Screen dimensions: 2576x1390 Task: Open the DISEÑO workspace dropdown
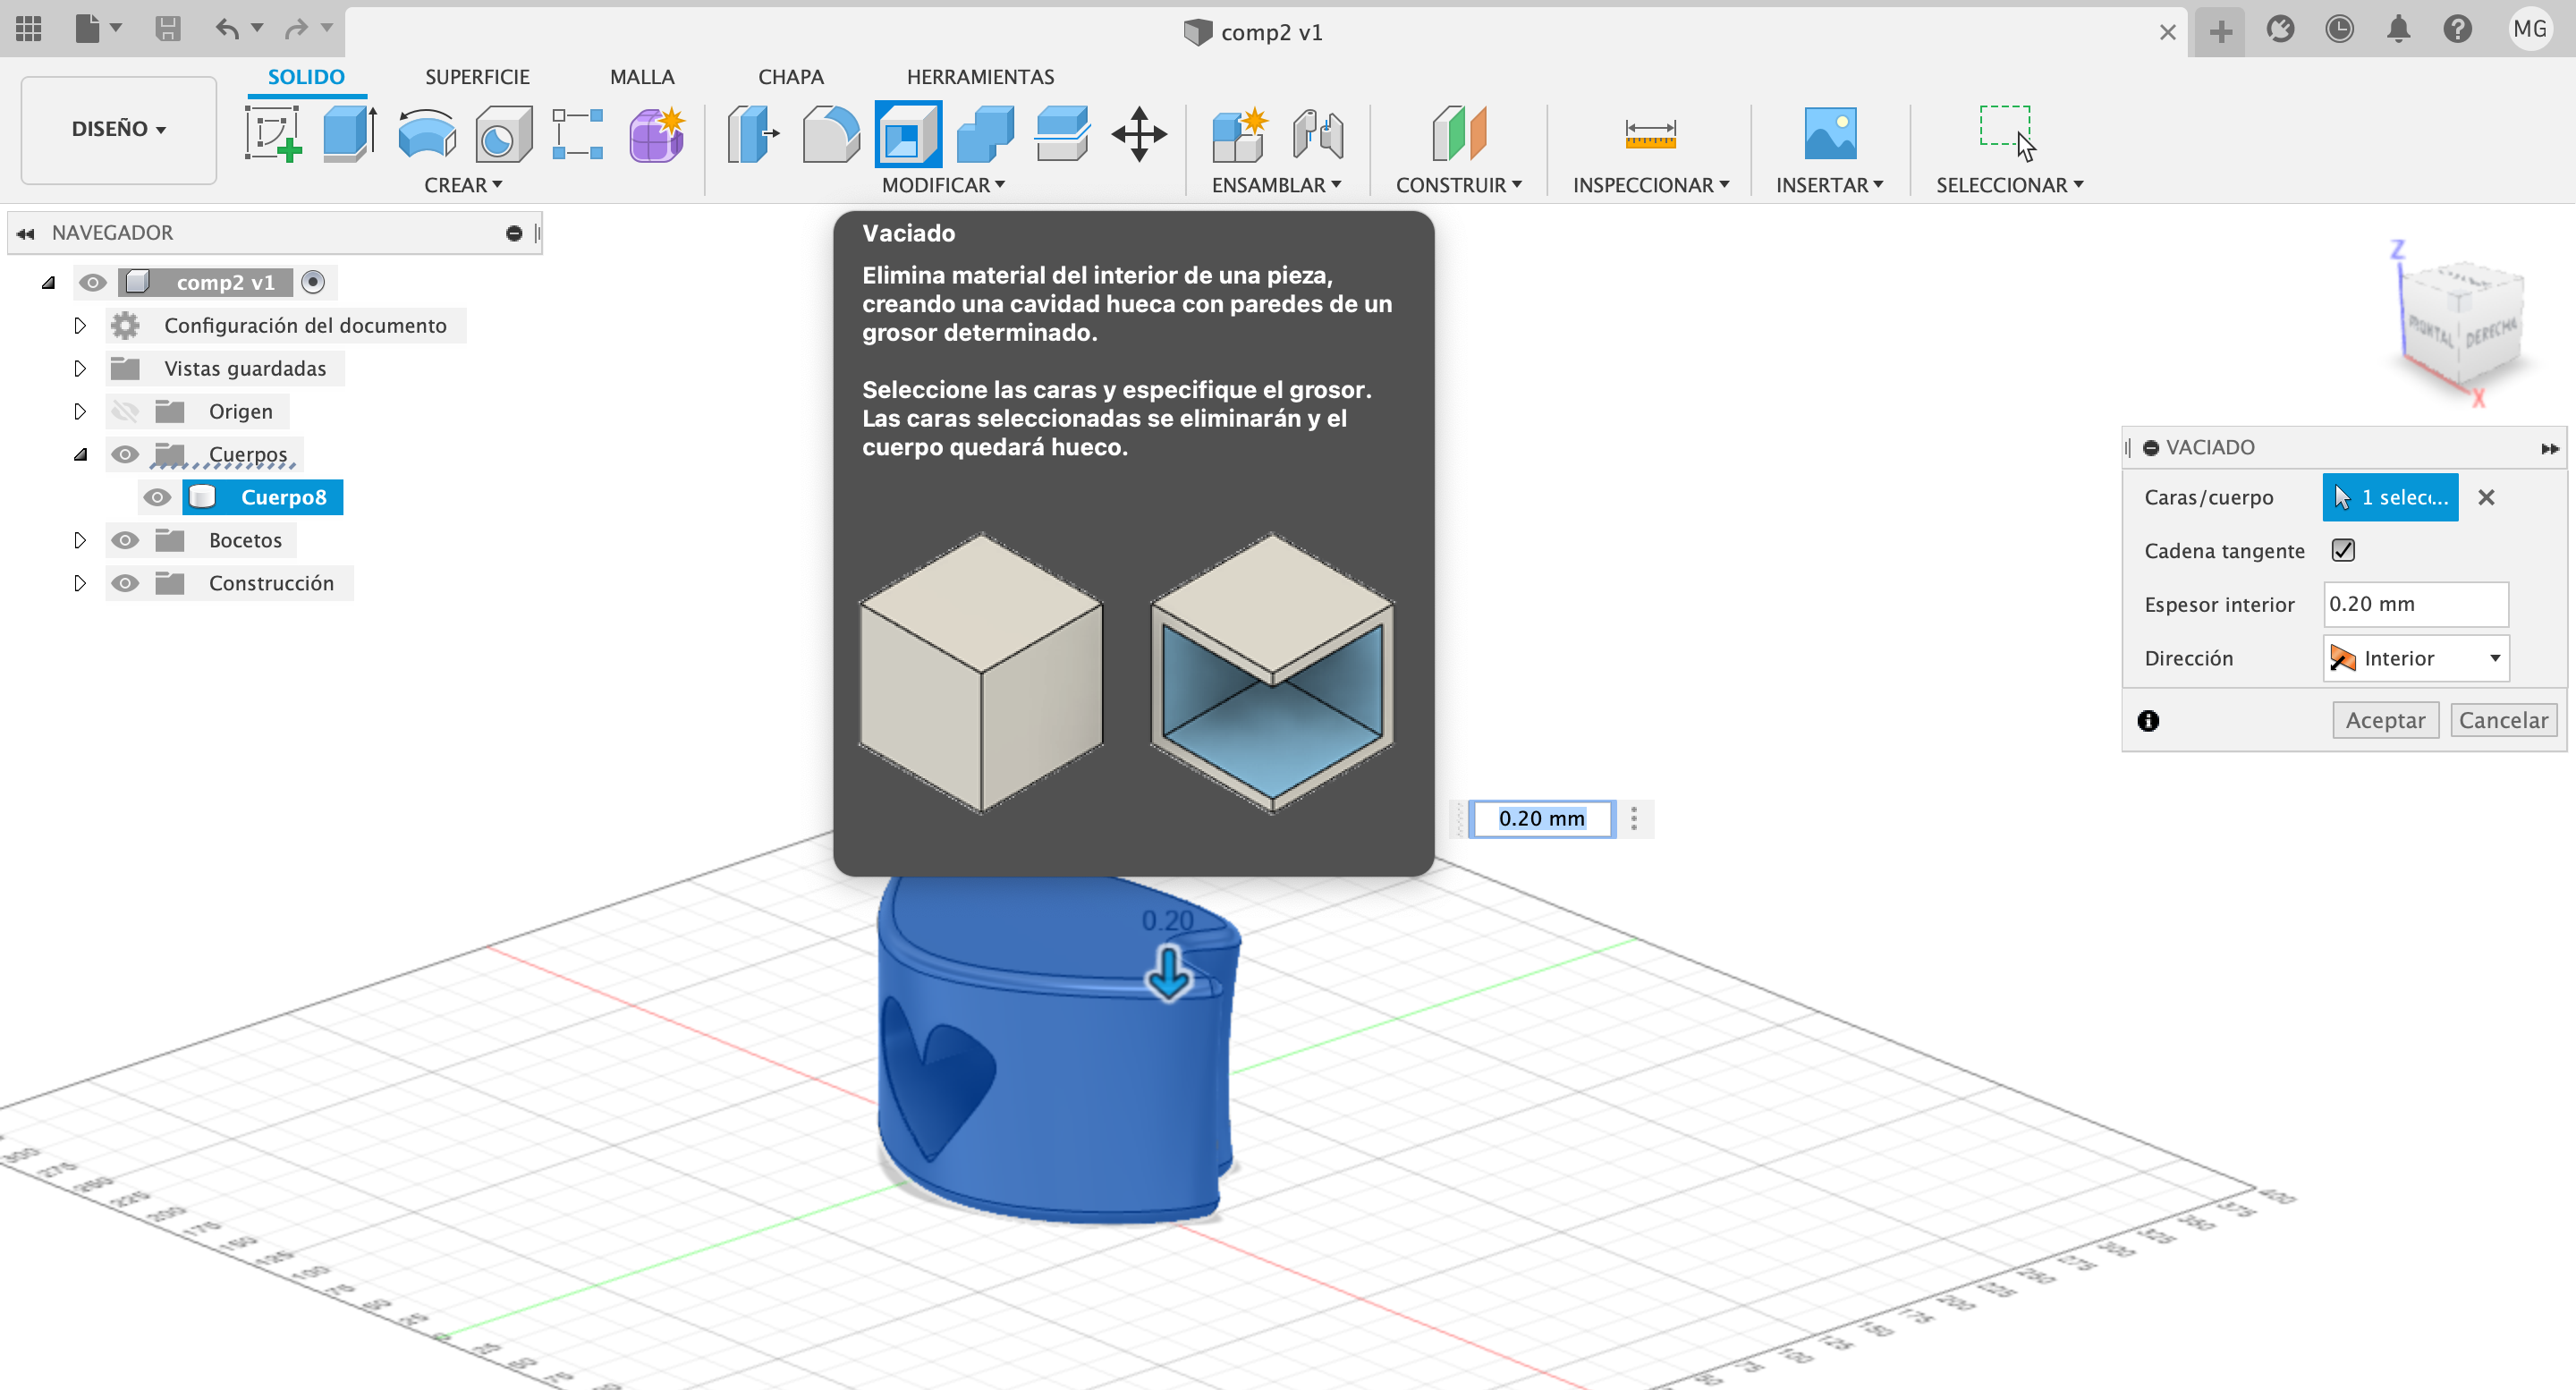(118, 129)
